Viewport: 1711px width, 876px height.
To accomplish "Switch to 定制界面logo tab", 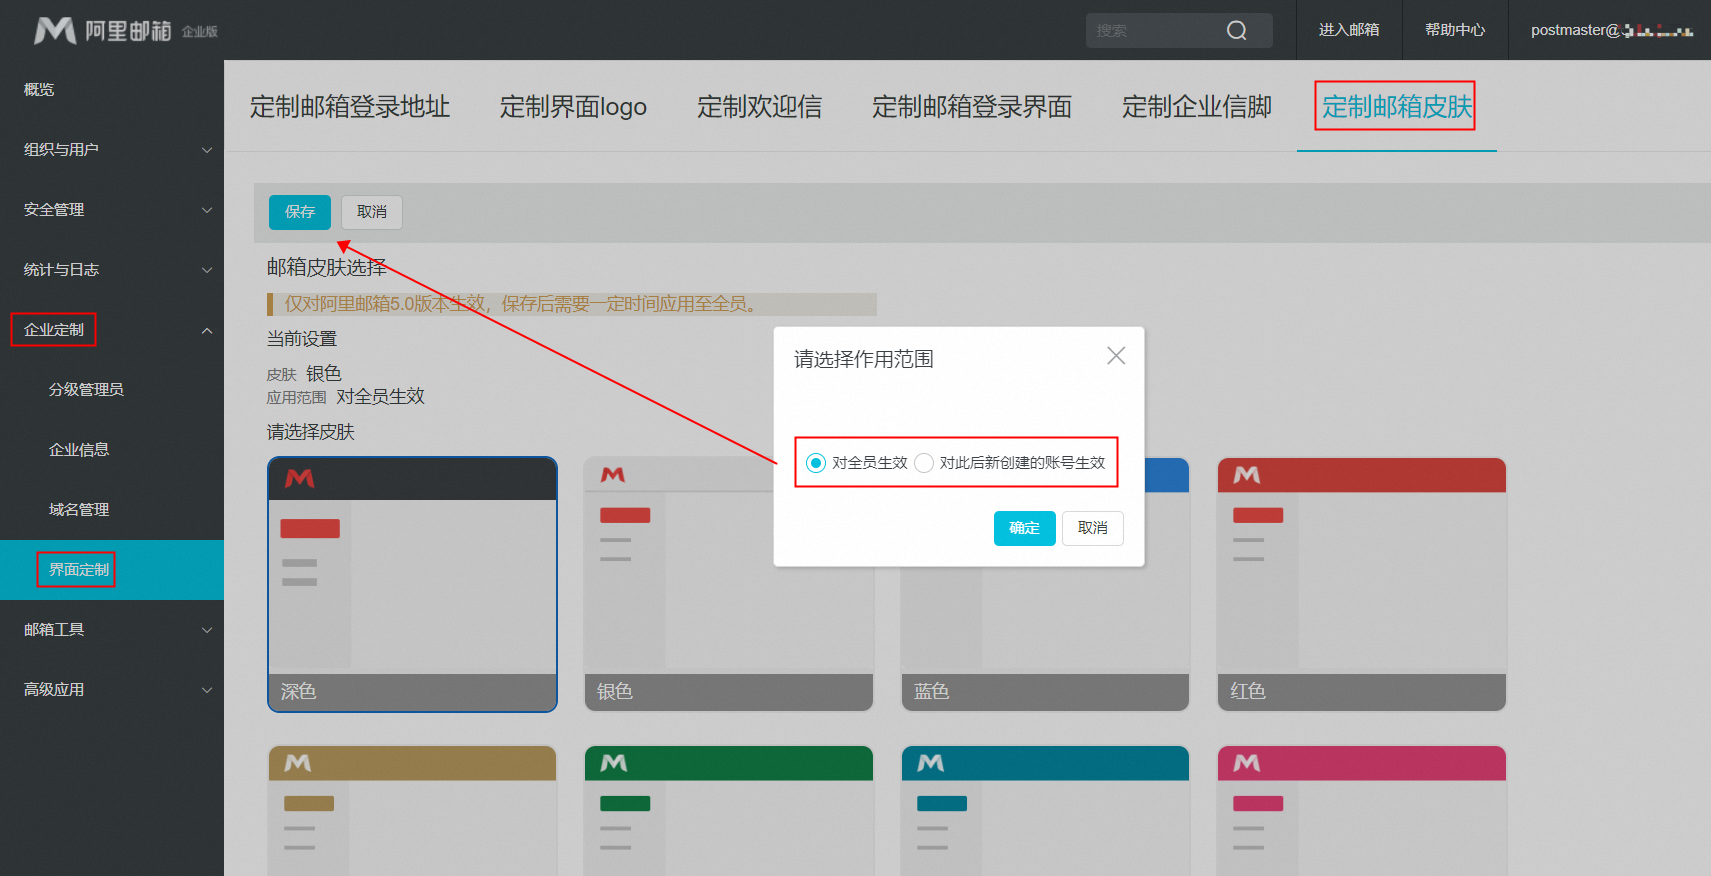I will click(x=573, y=107).
